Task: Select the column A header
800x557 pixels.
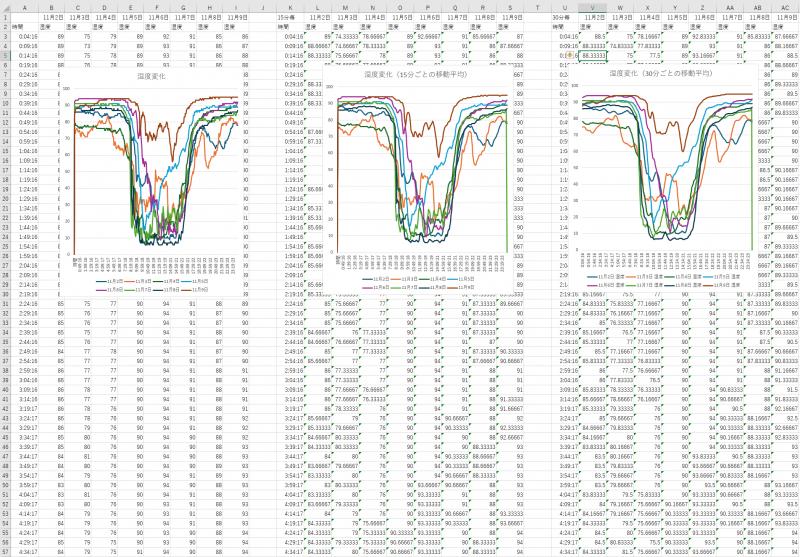Action: point(25,5)
